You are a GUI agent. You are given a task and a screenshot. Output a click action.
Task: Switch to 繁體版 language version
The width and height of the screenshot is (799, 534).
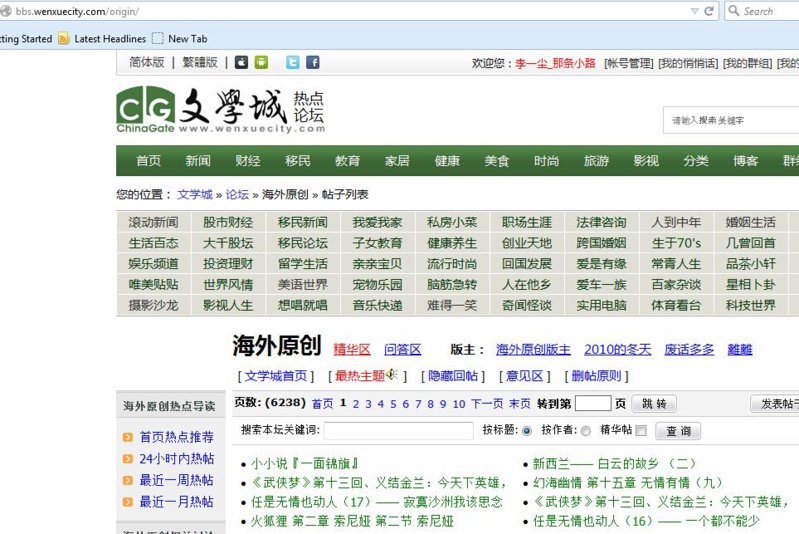pos(200,62)
